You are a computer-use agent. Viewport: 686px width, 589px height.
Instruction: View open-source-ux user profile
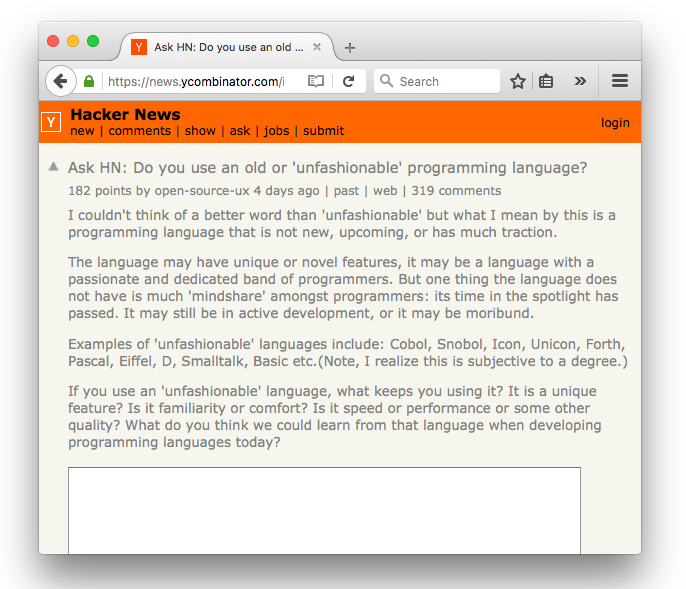202,191
